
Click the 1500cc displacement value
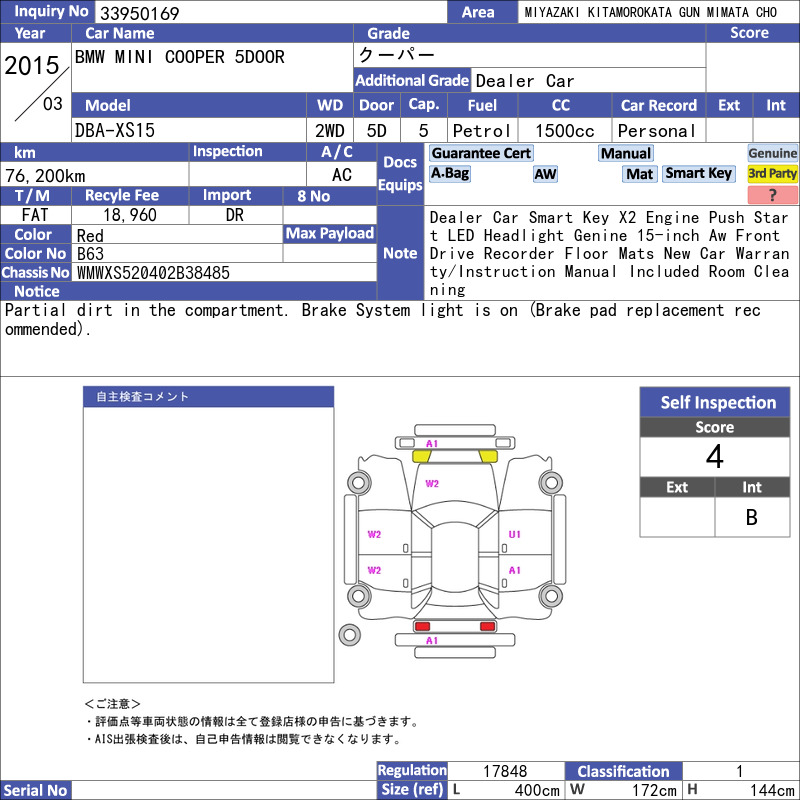click(565, 131)
